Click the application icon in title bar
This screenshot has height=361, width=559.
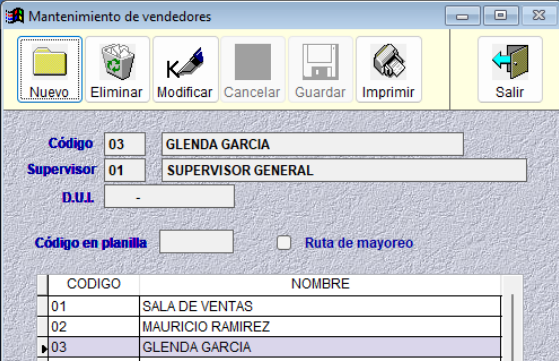(15, 16)
